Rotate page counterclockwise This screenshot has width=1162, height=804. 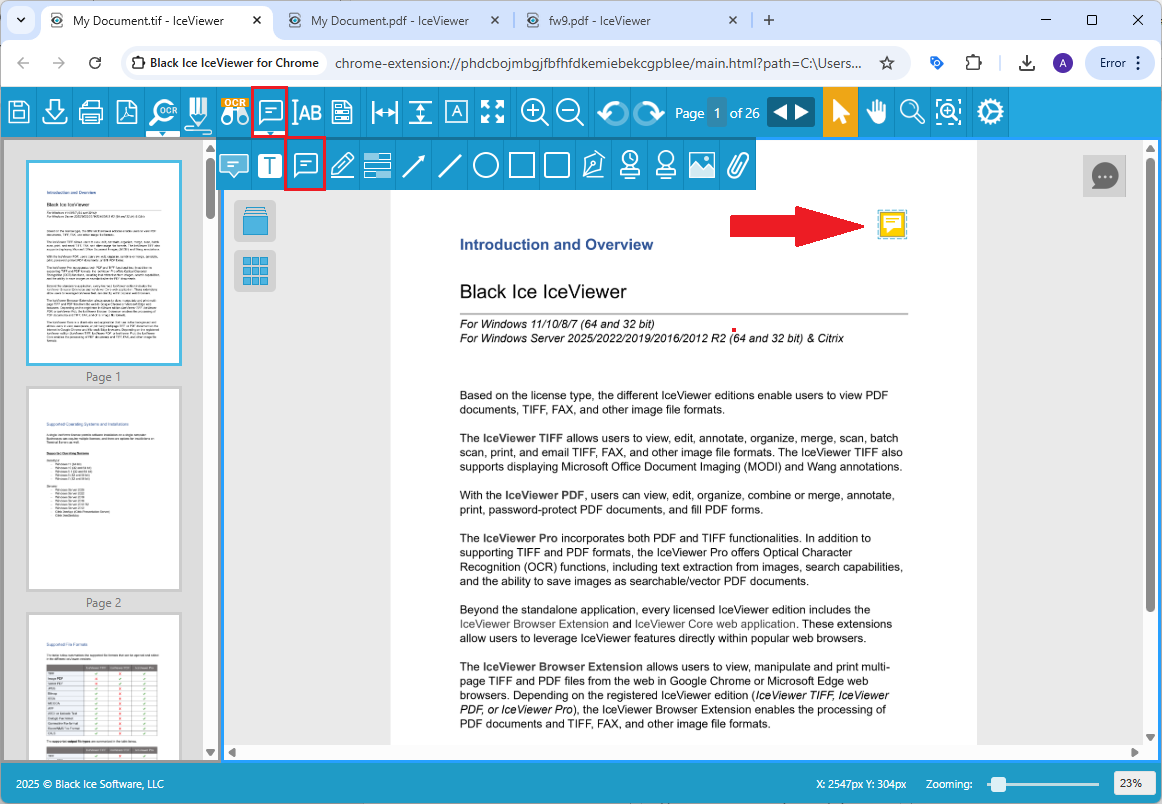(x=612, y=113)
